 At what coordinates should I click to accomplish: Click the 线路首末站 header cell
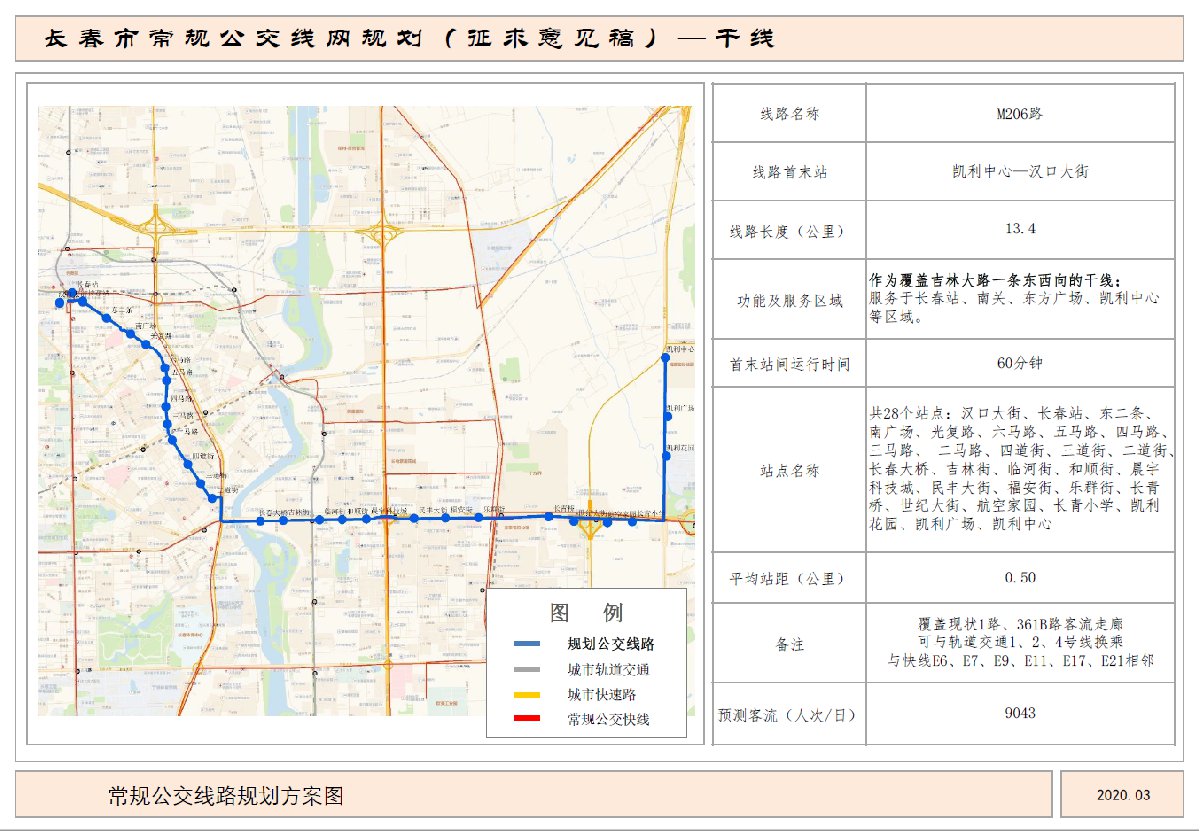[x=789, y=172]
